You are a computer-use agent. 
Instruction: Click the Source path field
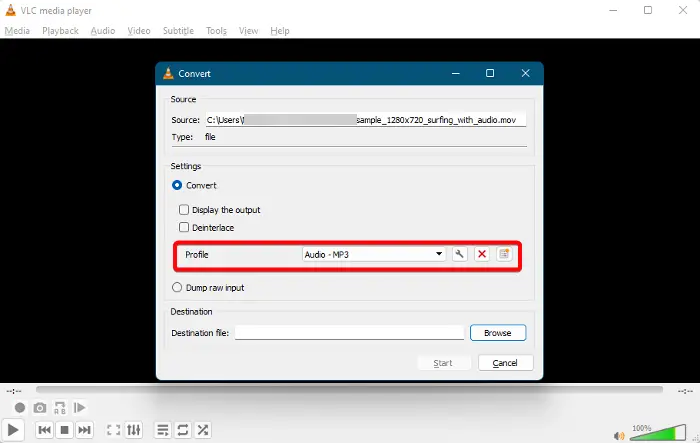tap(366, 120)
